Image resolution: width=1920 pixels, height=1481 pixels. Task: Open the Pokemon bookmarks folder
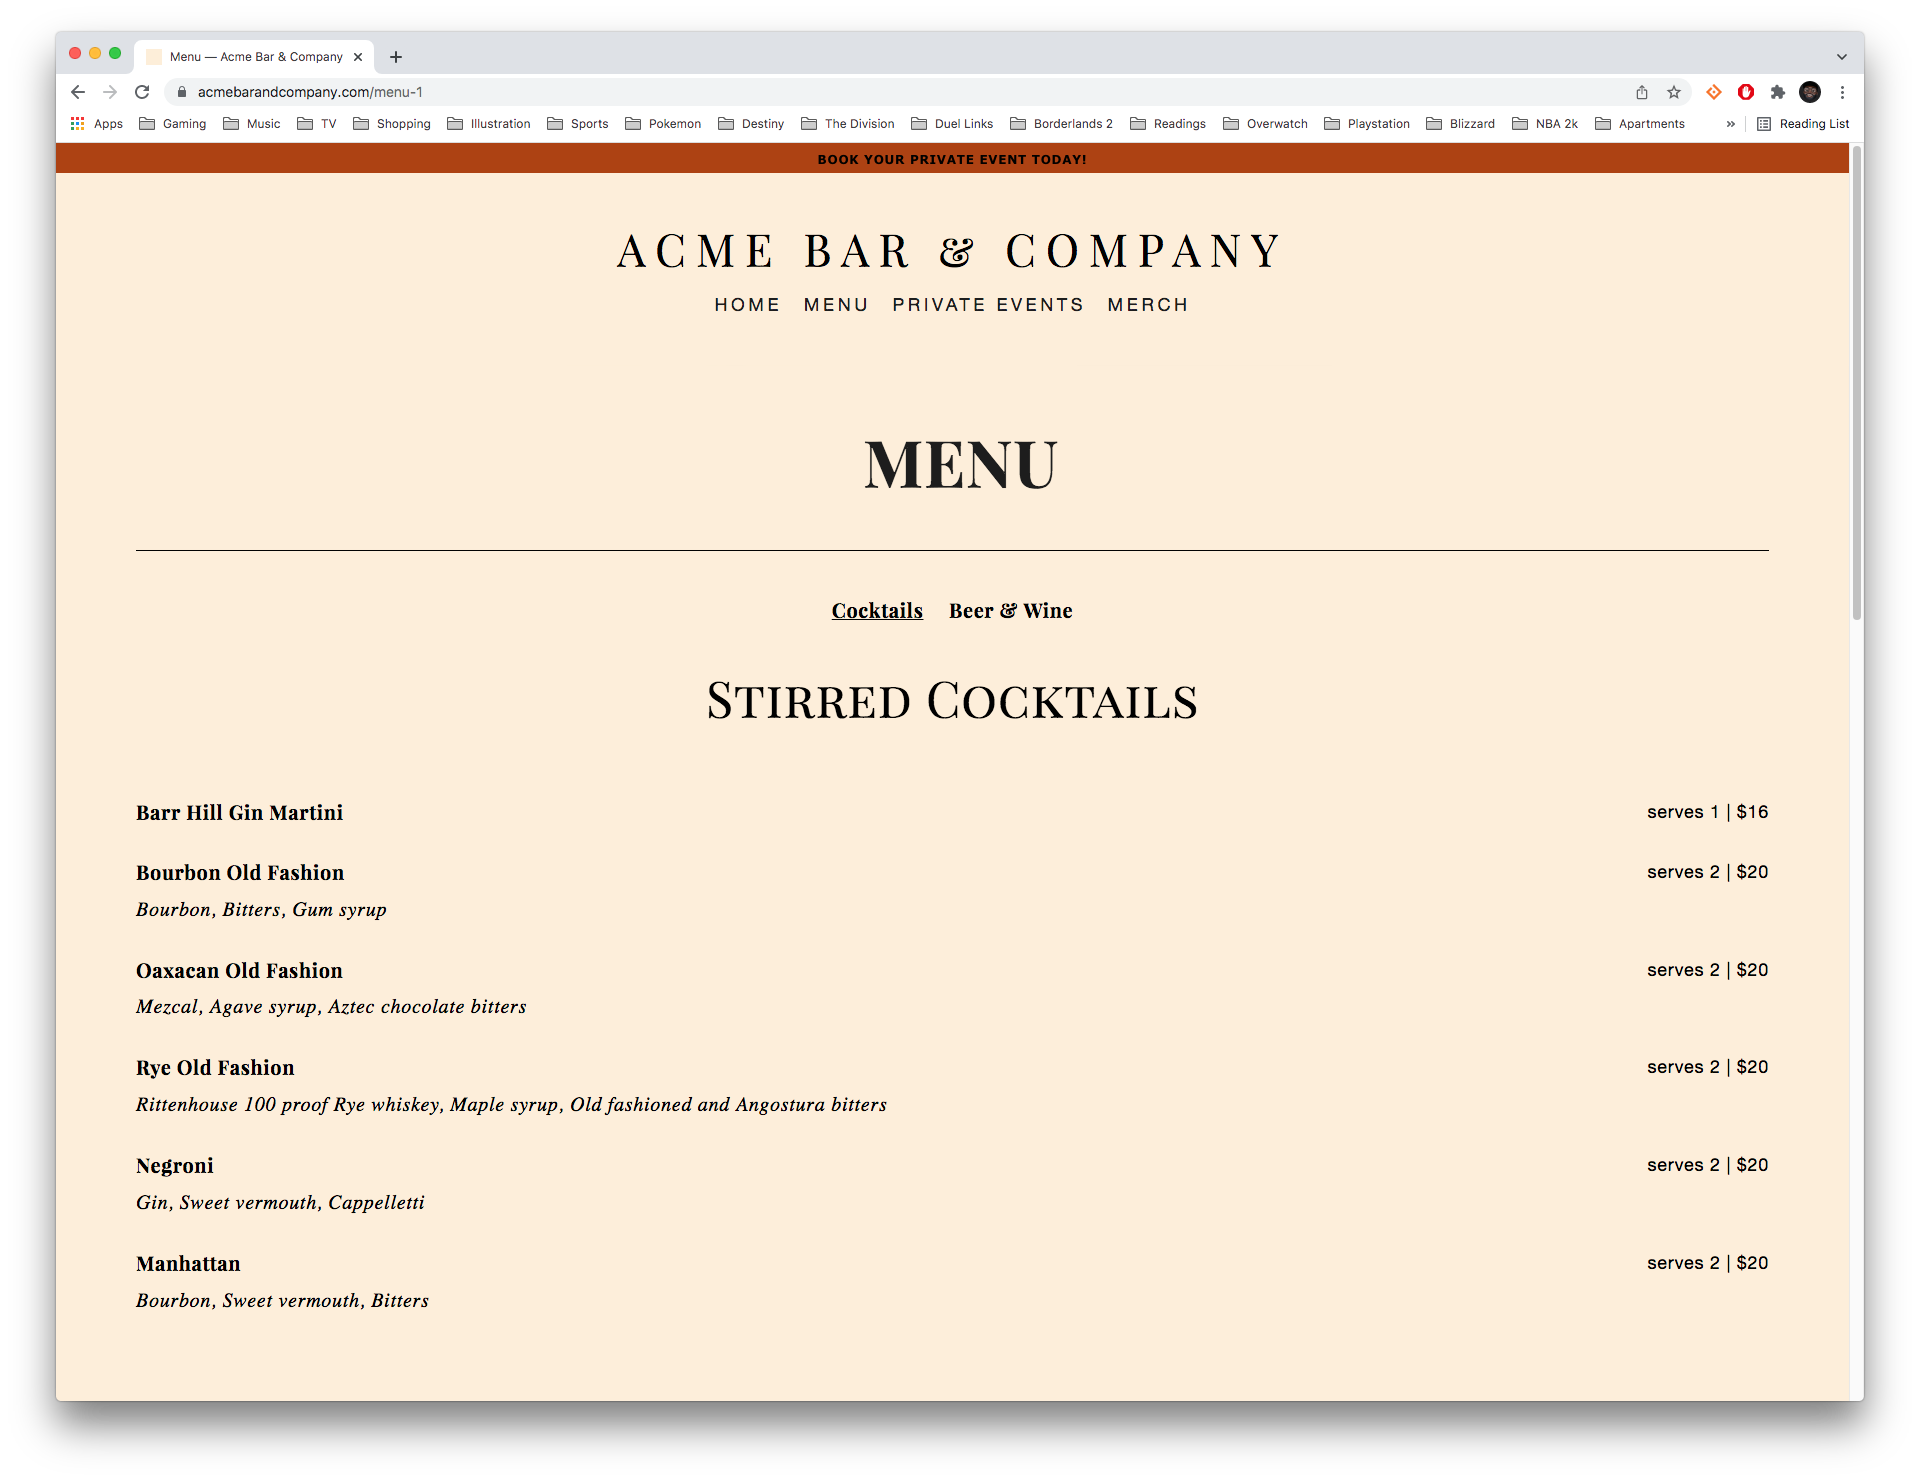[x=663, y=124]
